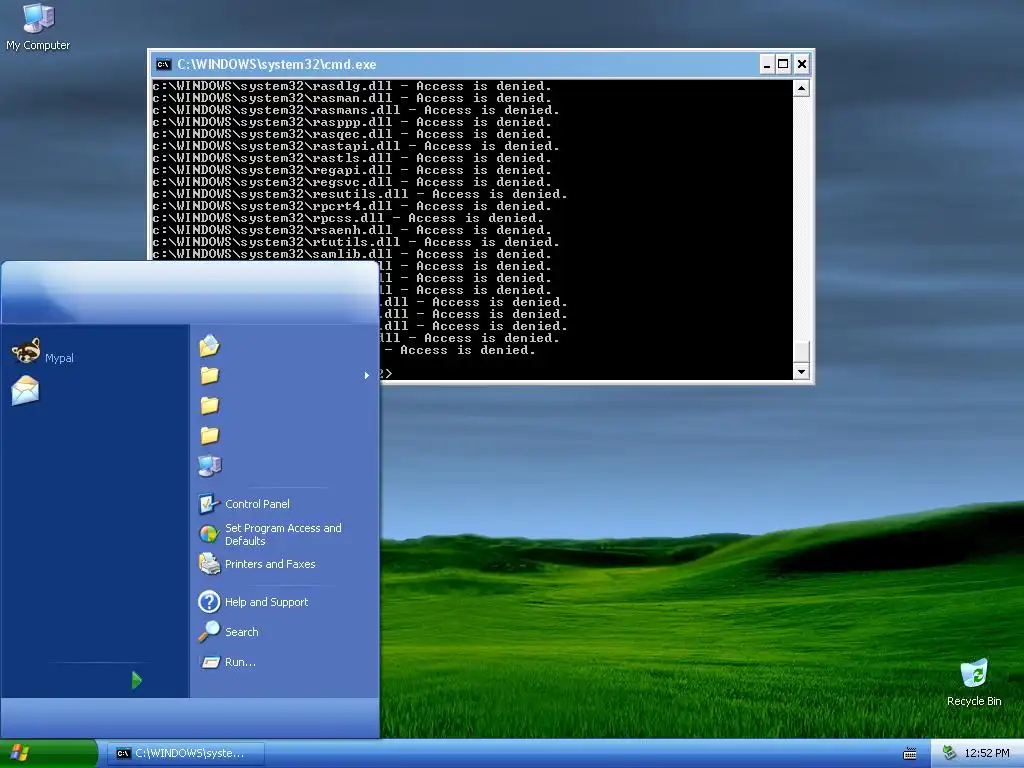The height and width of the screenshot is (768, 1024).
Task: Open Printers and Faxes
Action: (x=270, y=564)
